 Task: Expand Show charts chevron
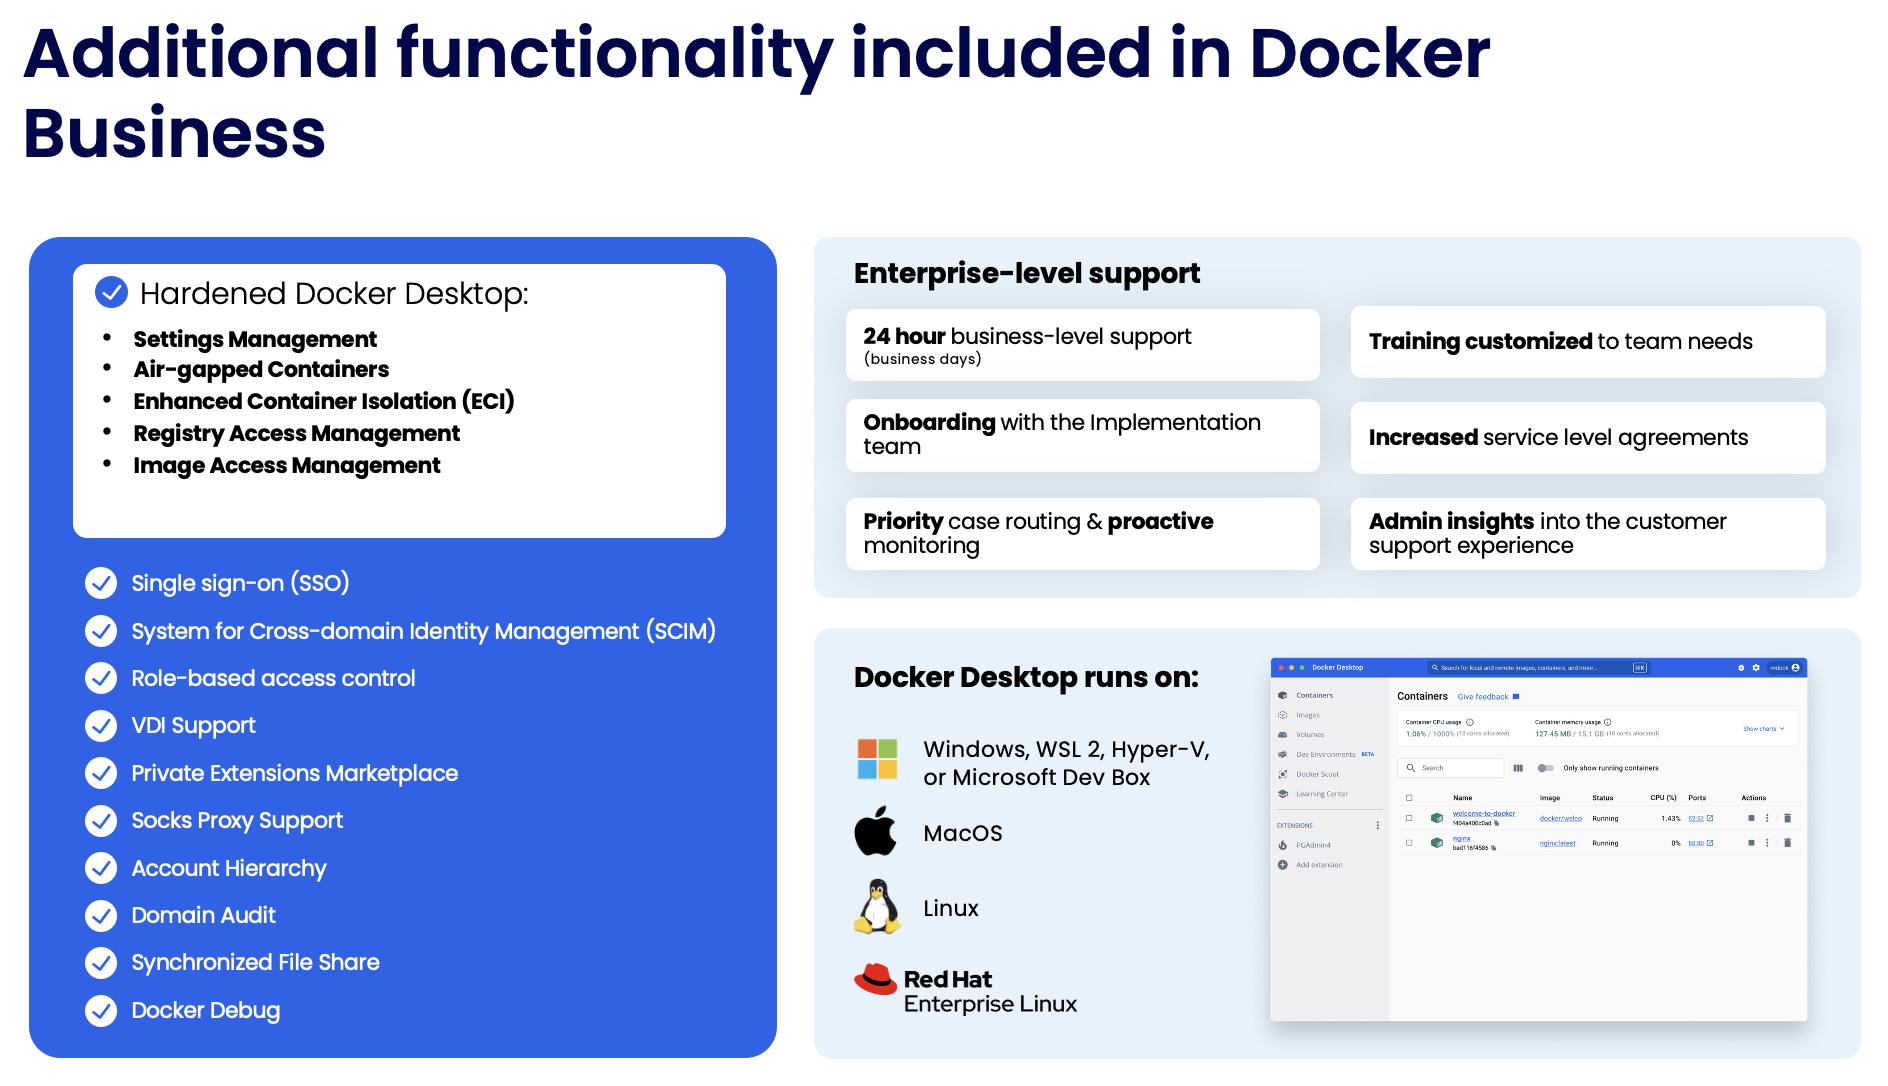[1782, 729]
